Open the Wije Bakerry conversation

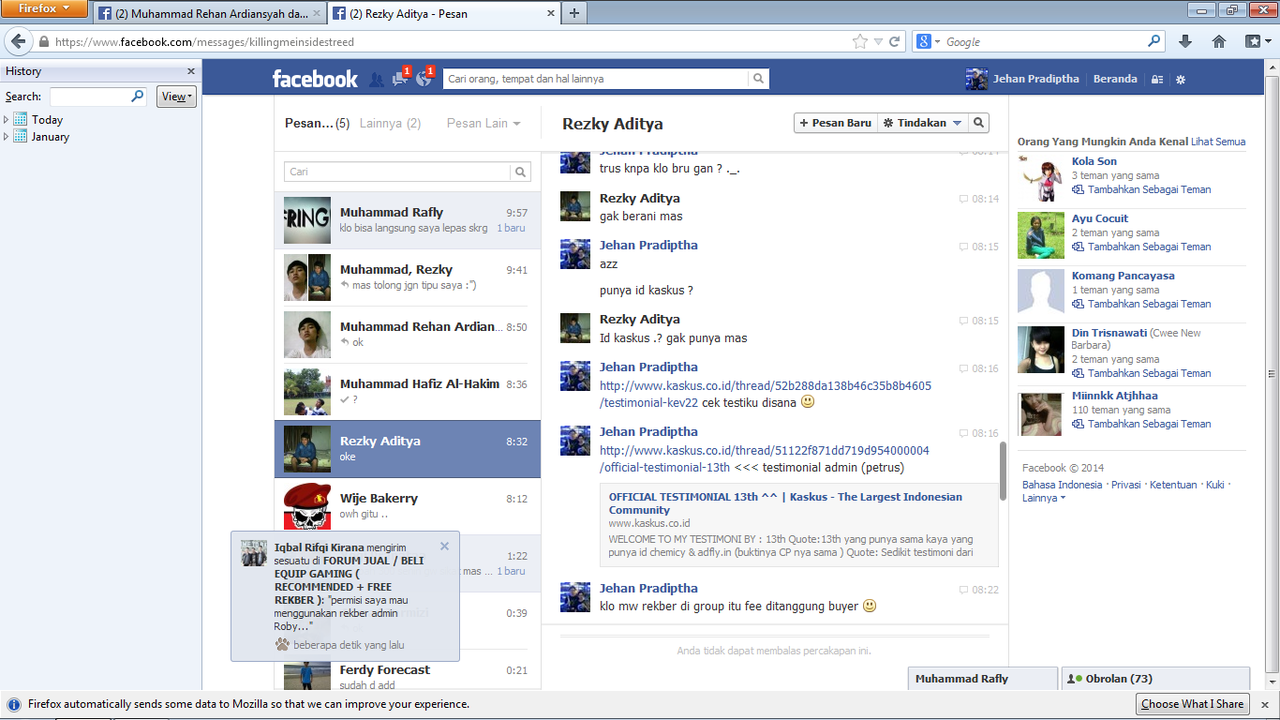[x=407, y=506]
